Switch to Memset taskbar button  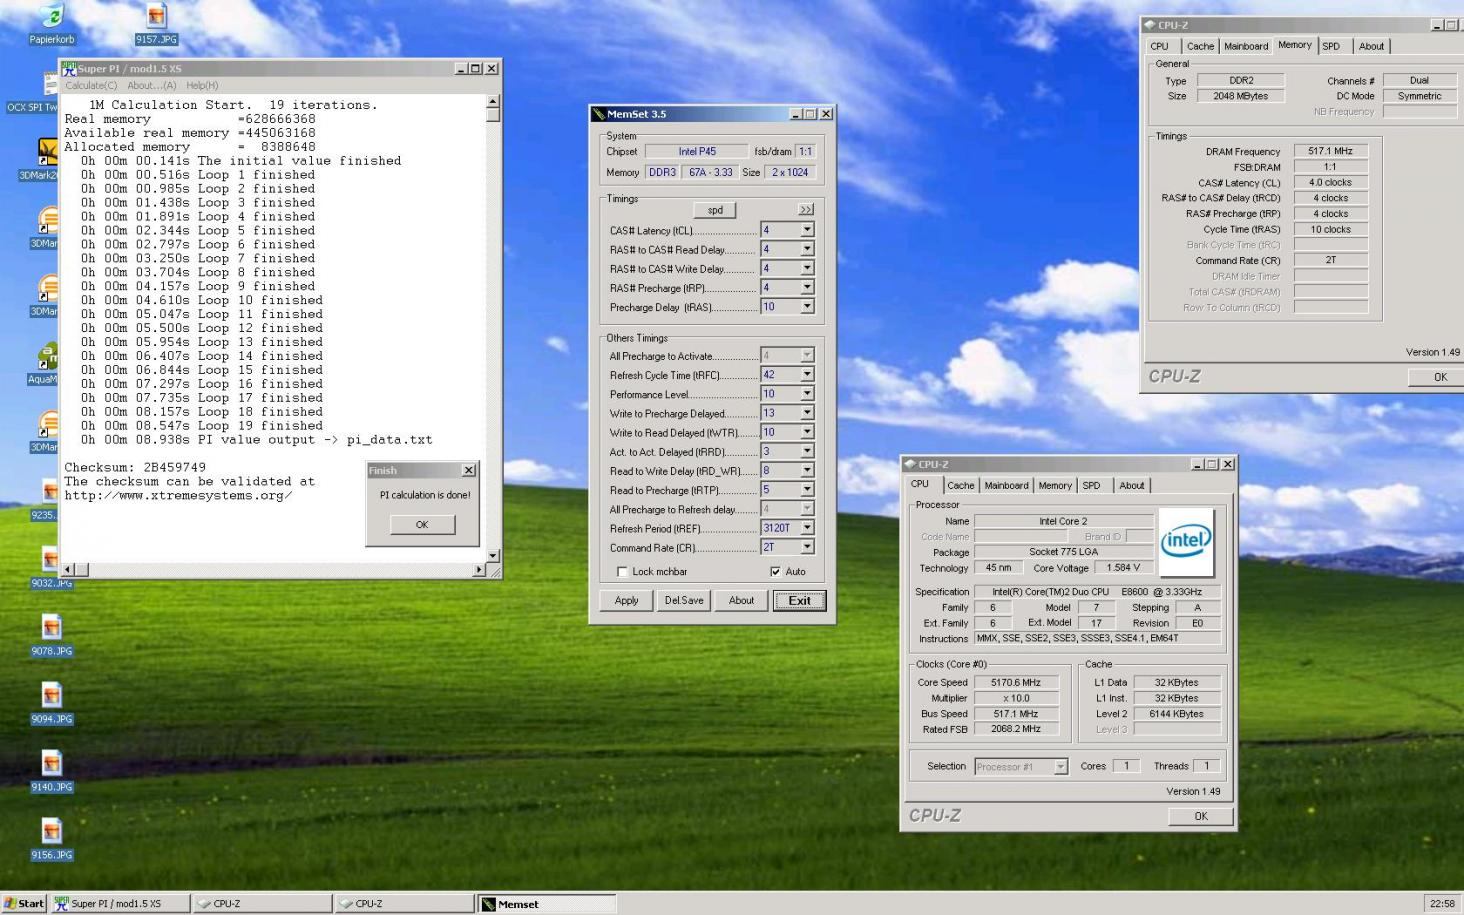click(x=547, y=903)
